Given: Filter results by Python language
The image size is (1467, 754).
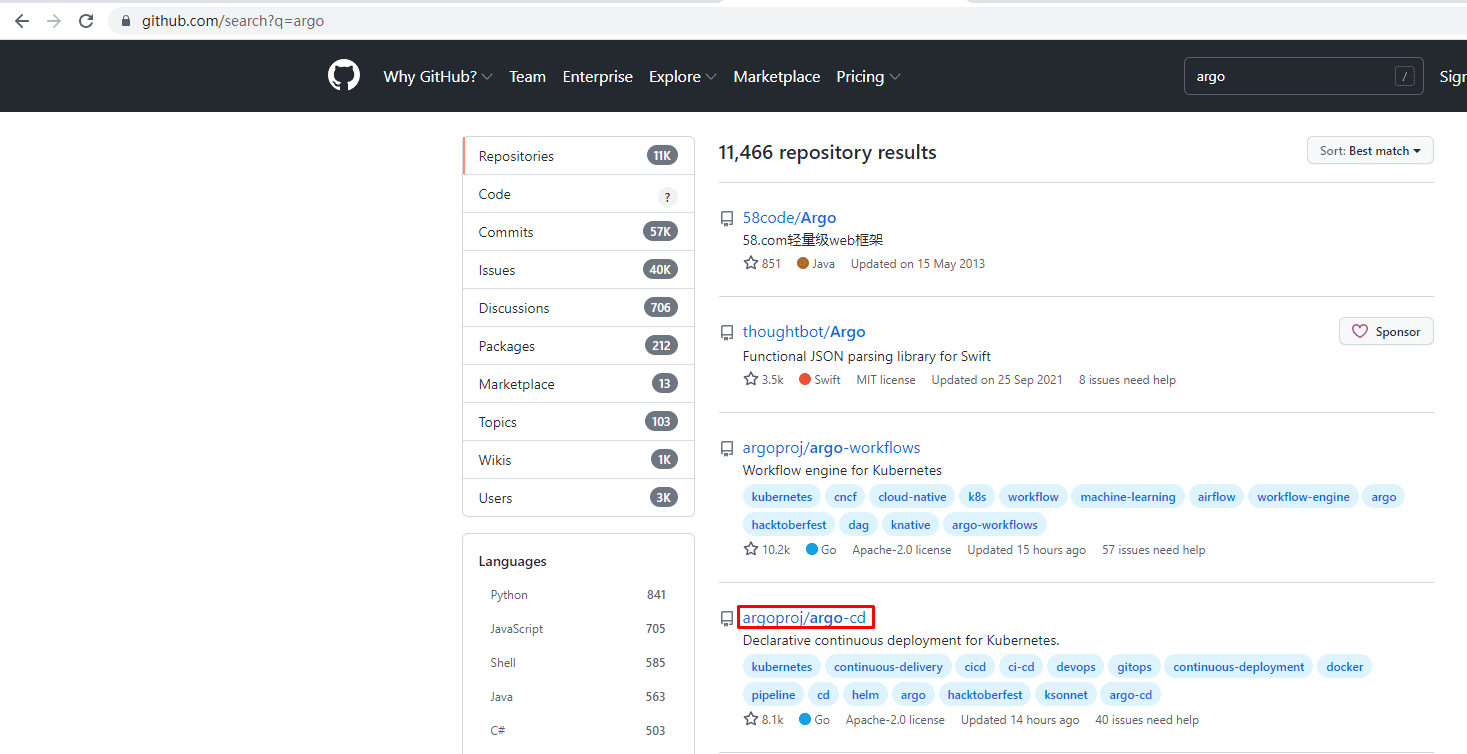Looking at the screenshot, I should [578, 595].
